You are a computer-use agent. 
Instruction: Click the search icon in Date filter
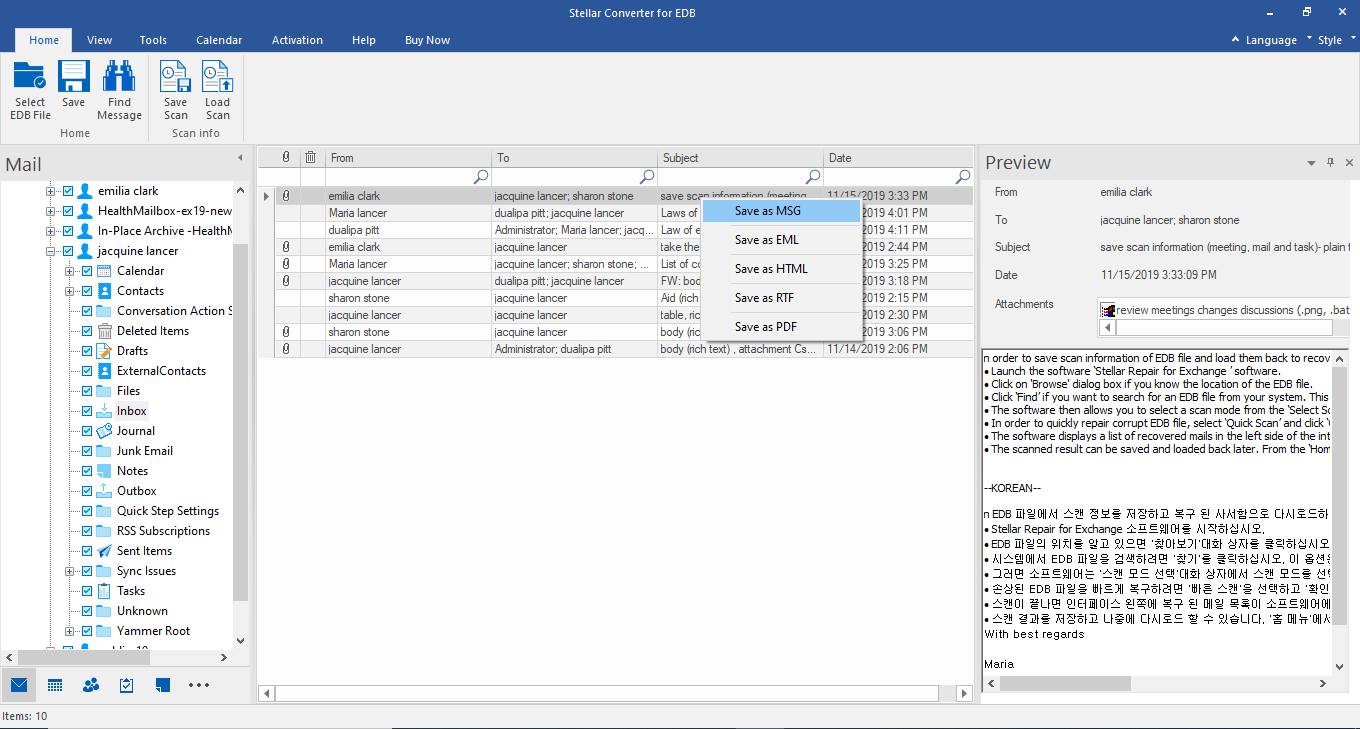click(x=963, y=177)
